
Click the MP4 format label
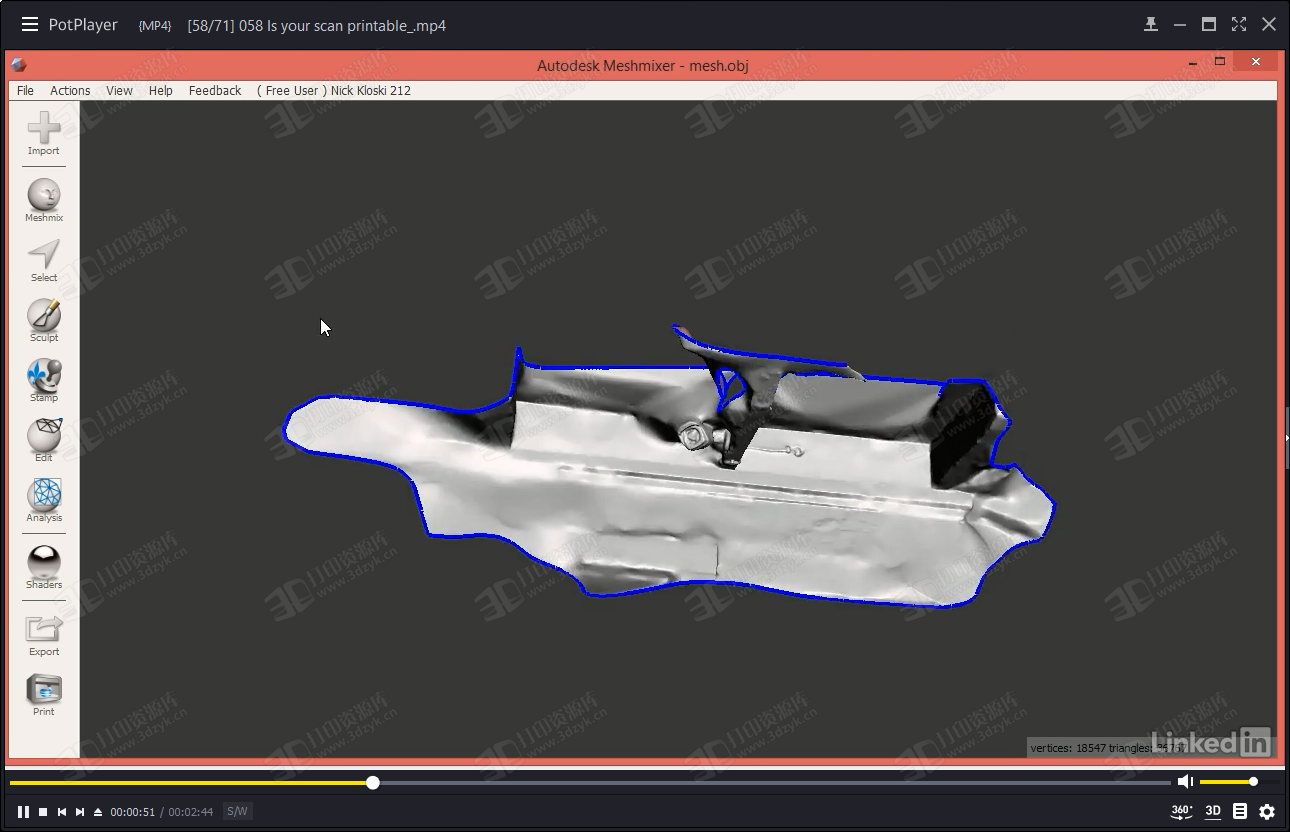click(155, 26)
